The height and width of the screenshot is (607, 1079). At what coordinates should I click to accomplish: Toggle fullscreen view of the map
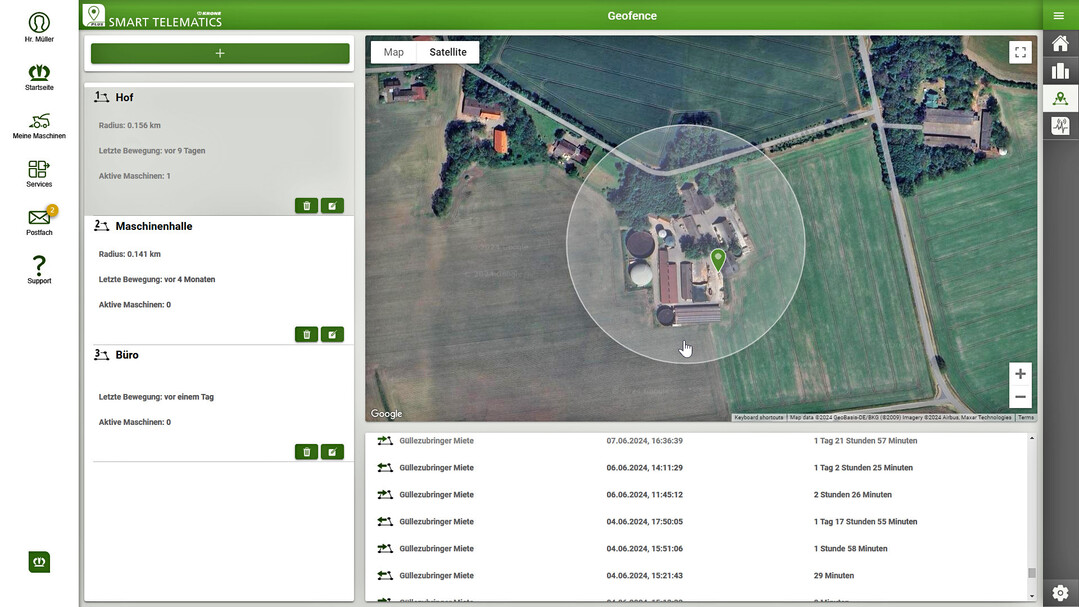click(x=1020, y=51)
